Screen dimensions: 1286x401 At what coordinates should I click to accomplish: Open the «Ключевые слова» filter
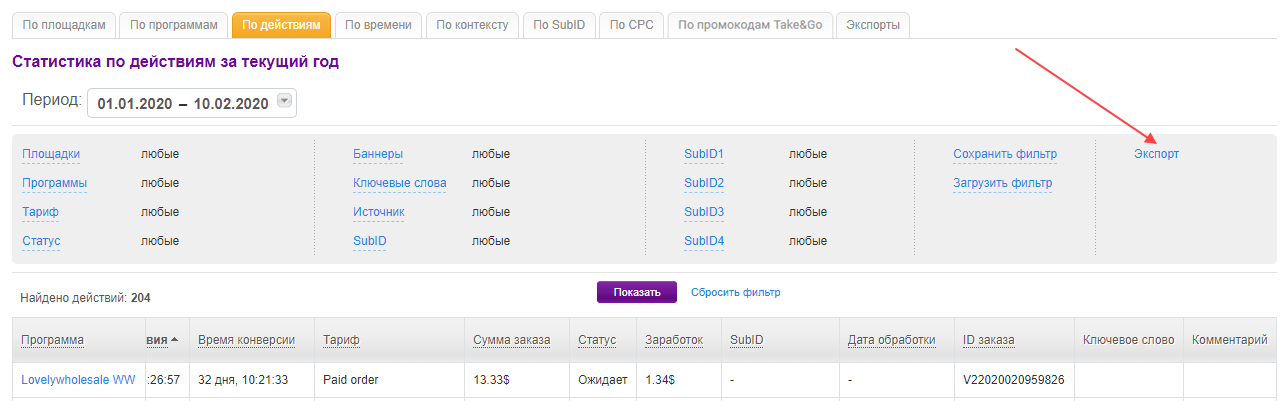coord(399,183)
